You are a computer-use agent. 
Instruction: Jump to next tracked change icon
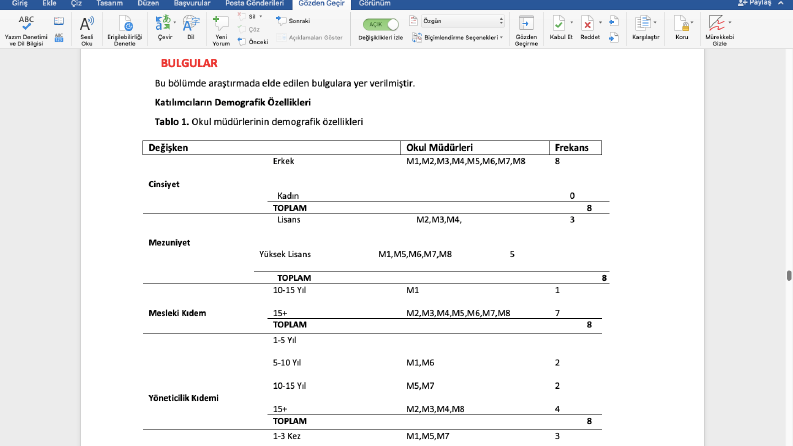613,37
